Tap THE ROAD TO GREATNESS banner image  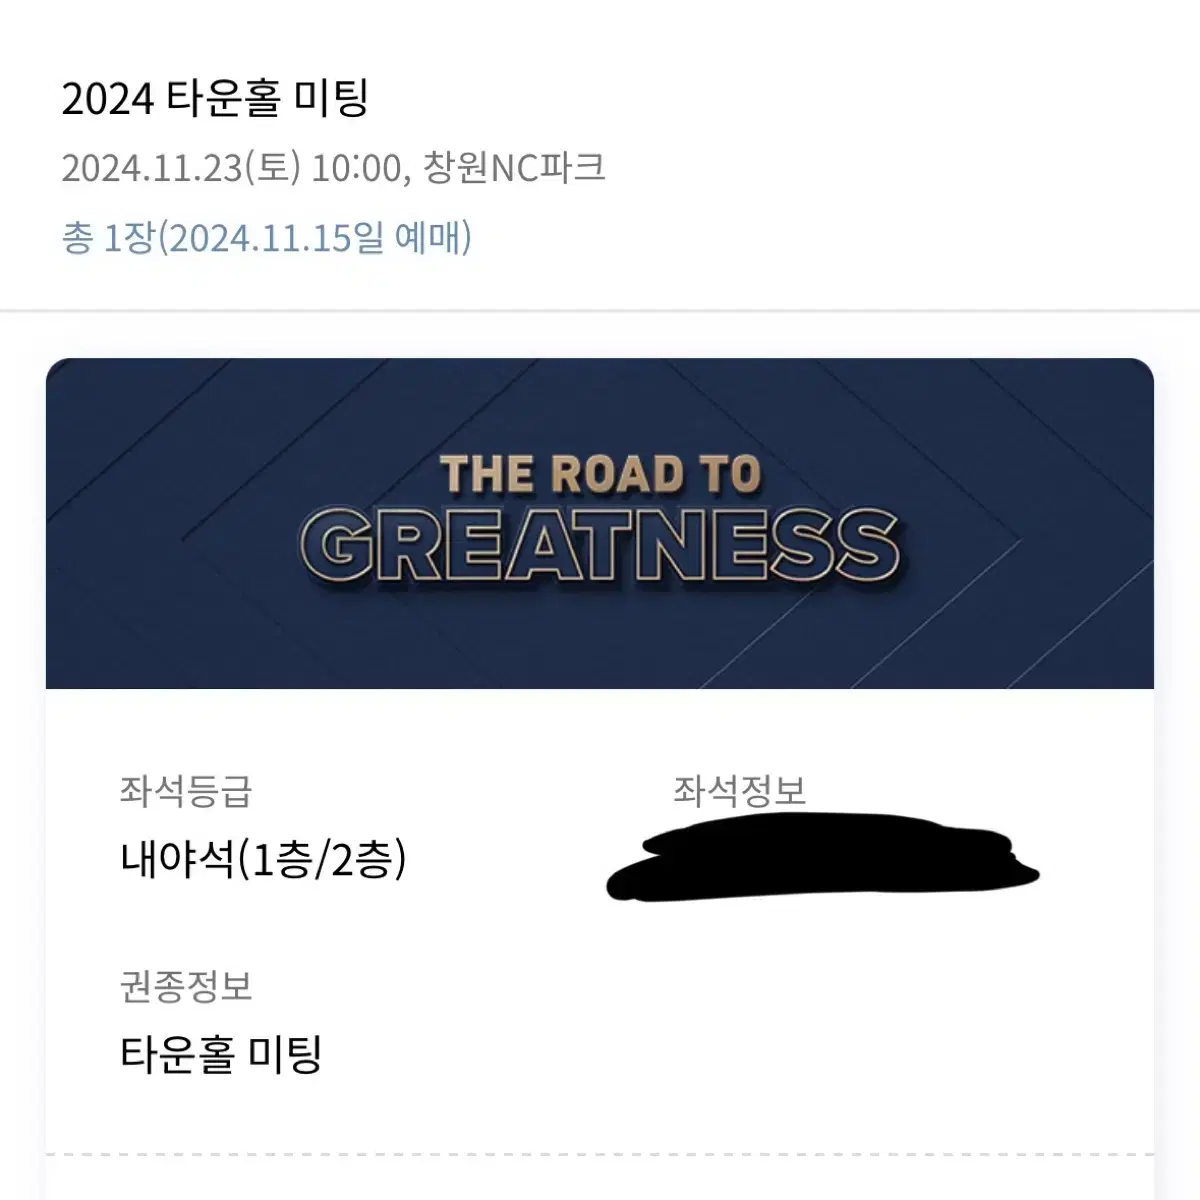click(600, 523)
